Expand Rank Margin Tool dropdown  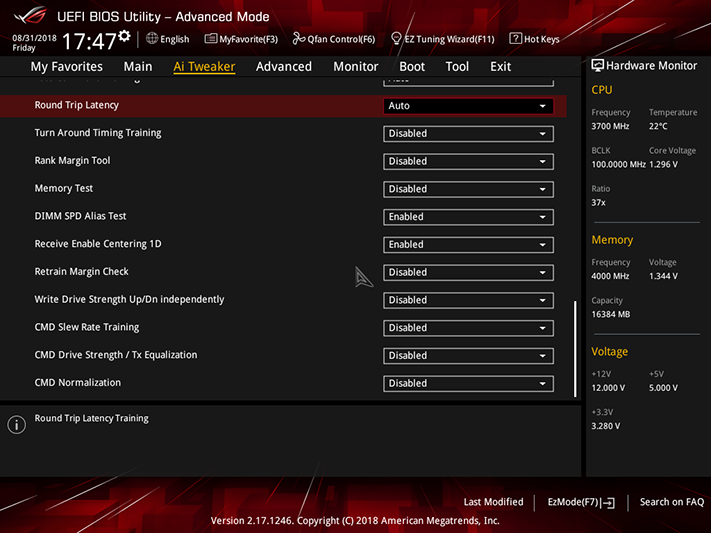(468, 161)
